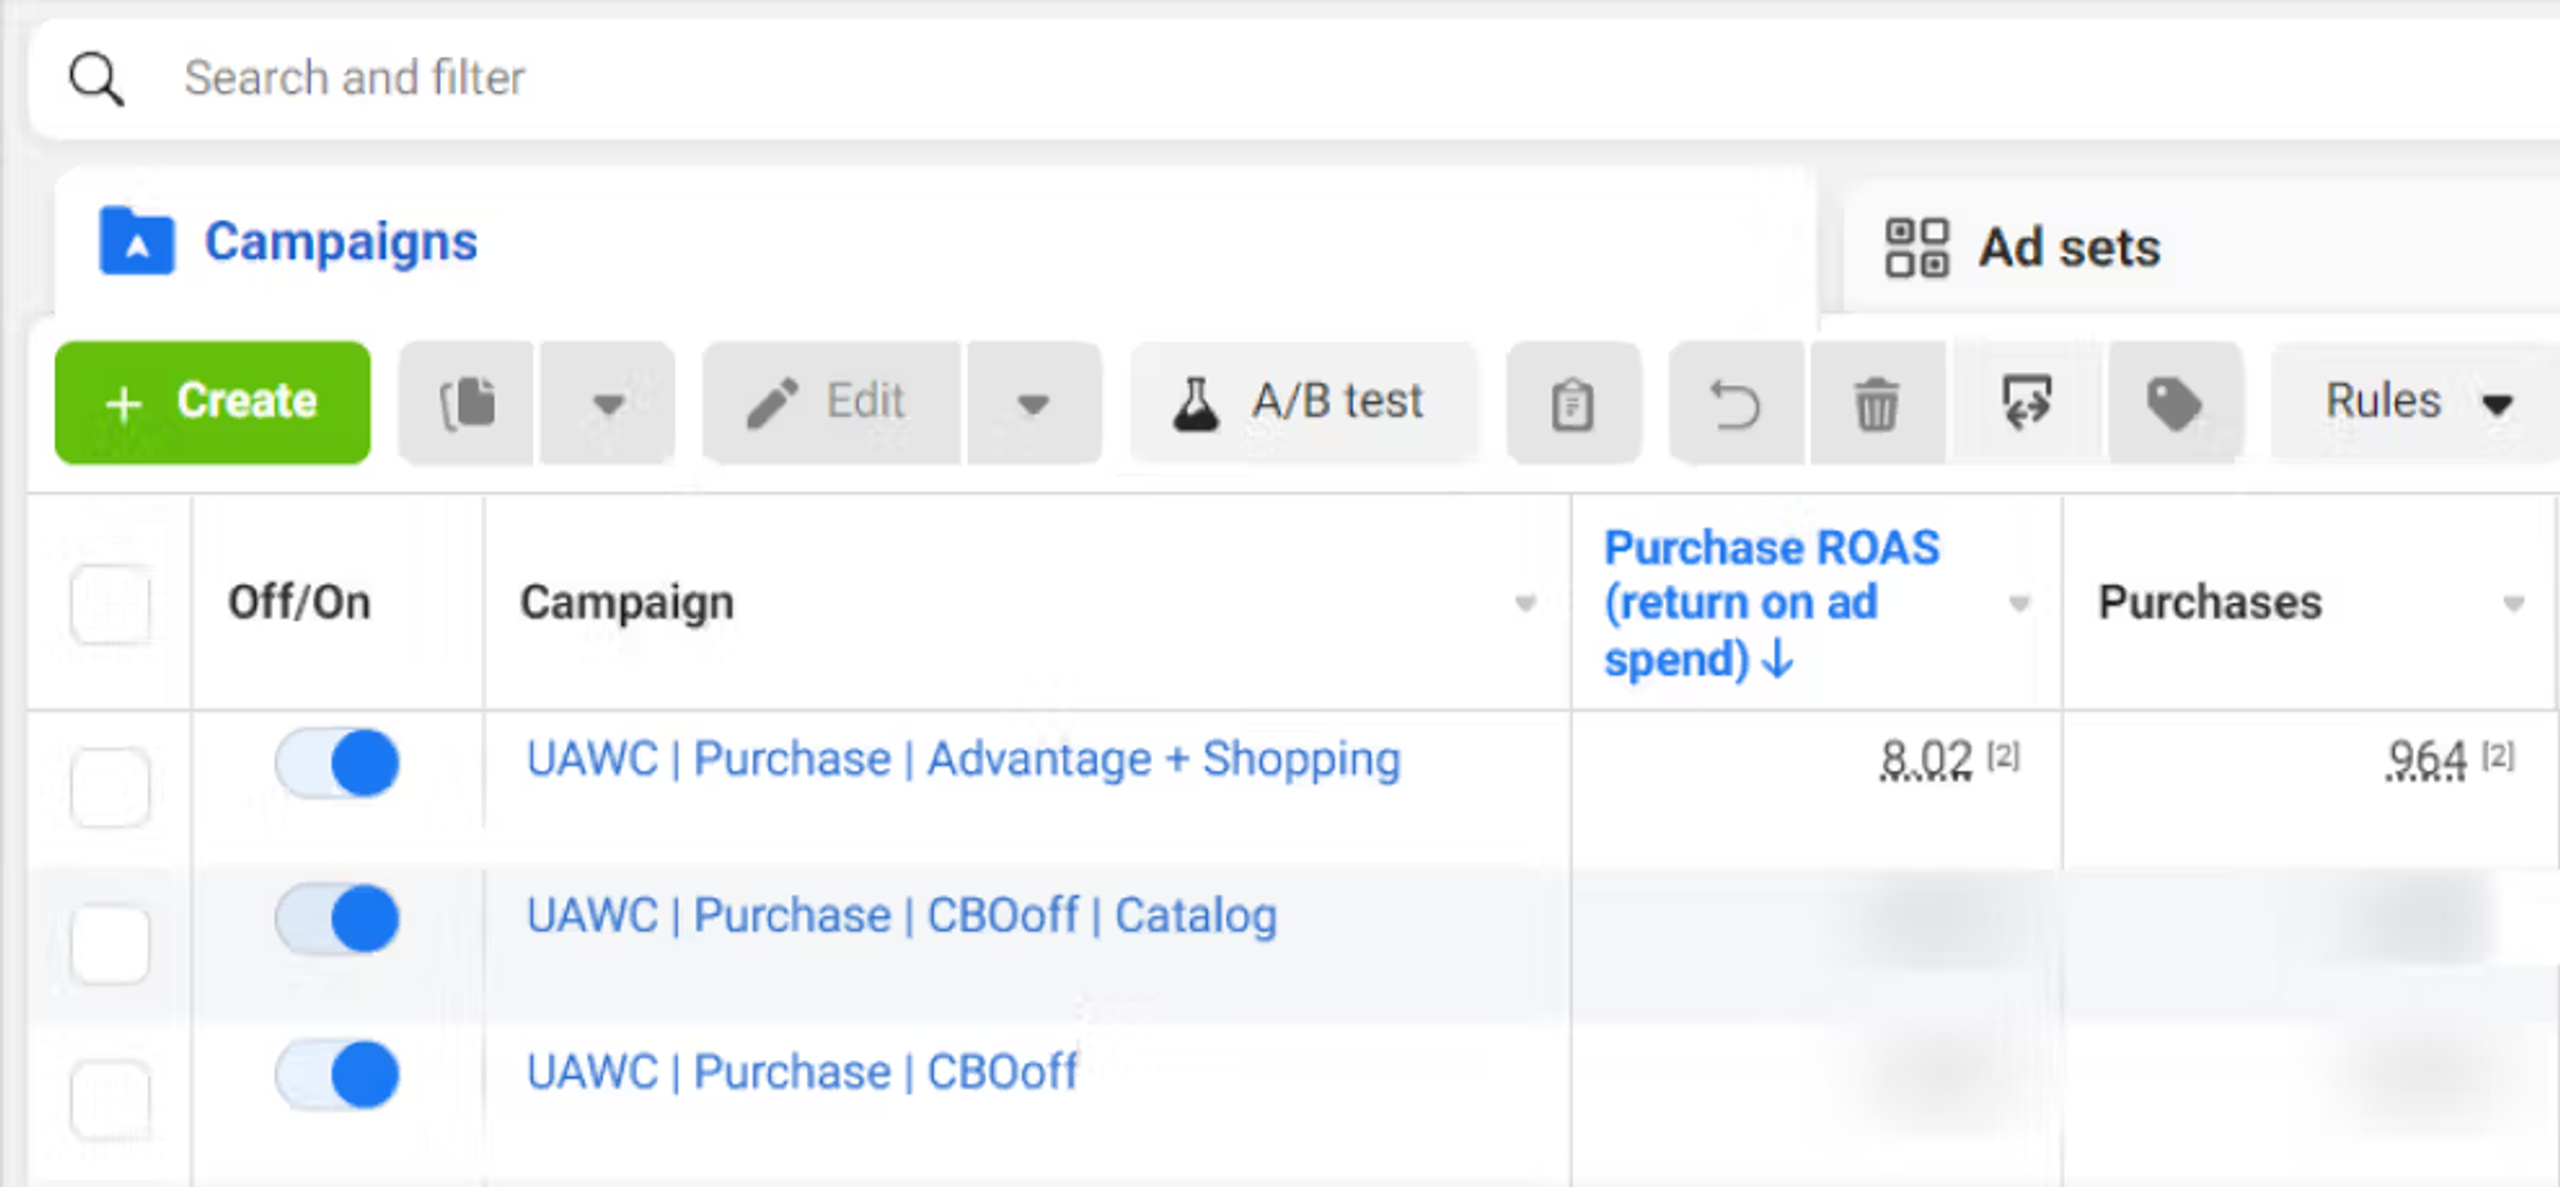The image size is (2560, 1187).
Task: Open dropdown arrow next to duplicate button
Action: click(608, 403)
